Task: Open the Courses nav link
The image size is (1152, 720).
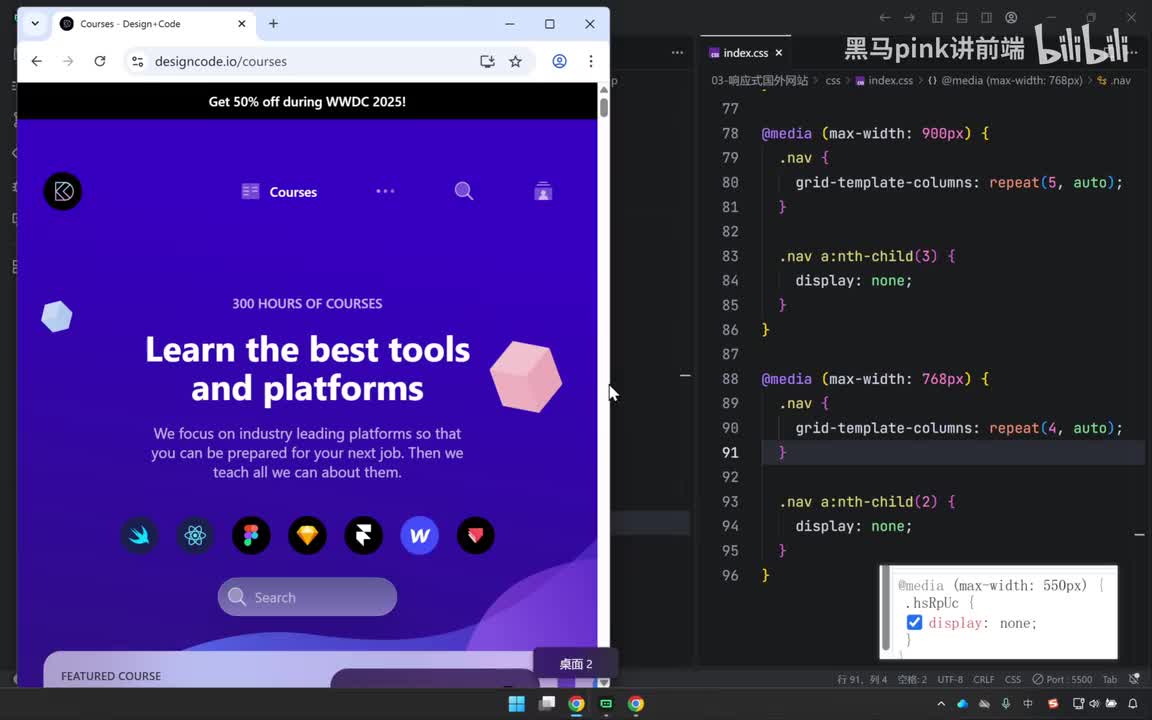Action: point(279,192)
